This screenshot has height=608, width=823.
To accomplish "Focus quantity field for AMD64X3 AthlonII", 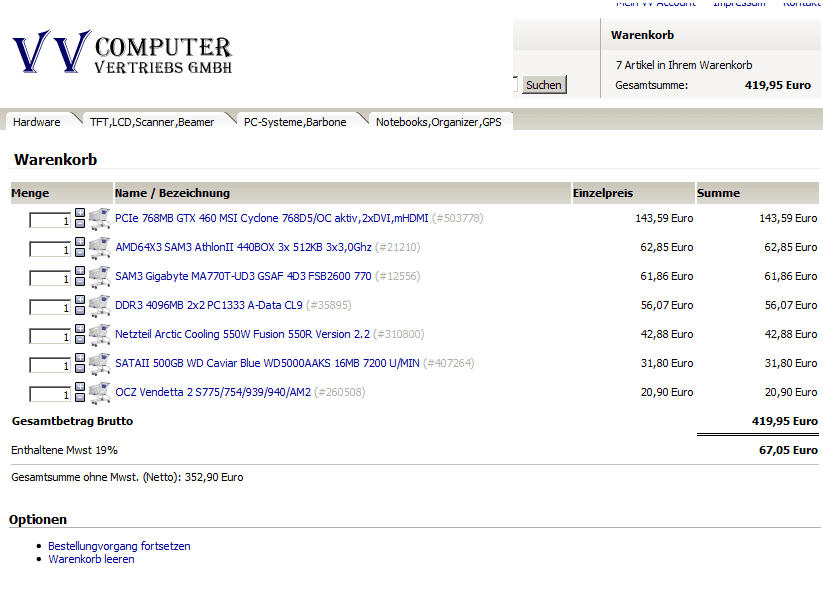I will pos(50,249).
